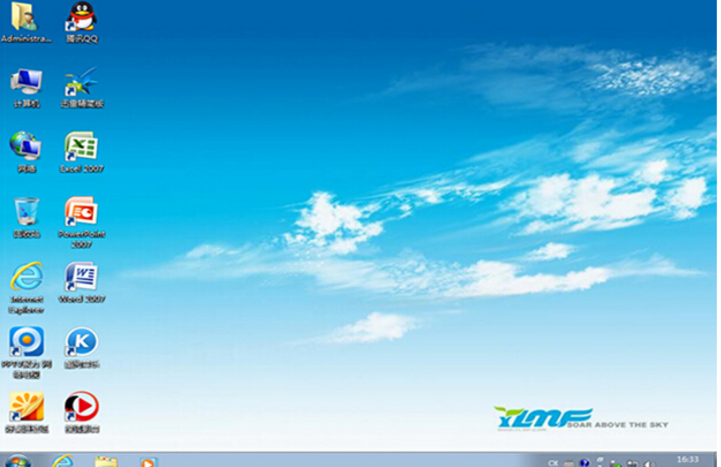Viewport: 721px width, 467px height.
Task: Click the CK input language indicator
Action: point(553,463)
